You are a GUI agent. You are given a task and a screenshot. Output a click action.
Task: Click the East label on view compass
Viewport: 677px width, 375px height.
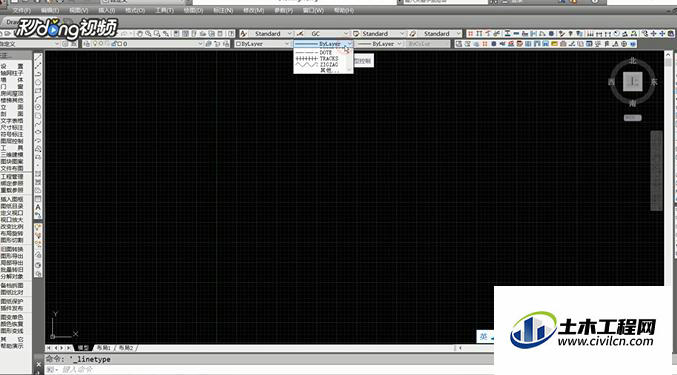pos(654,82)
